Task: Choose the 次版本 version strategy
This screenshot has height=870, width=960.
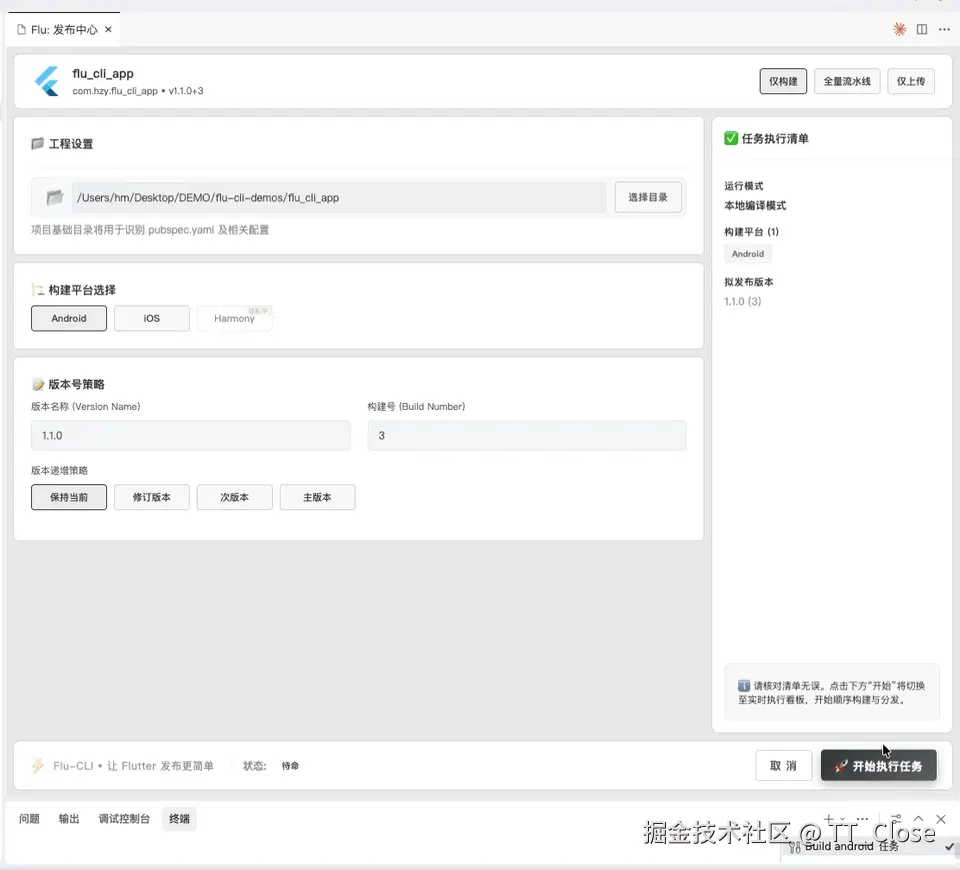Action: pos(234,497)
